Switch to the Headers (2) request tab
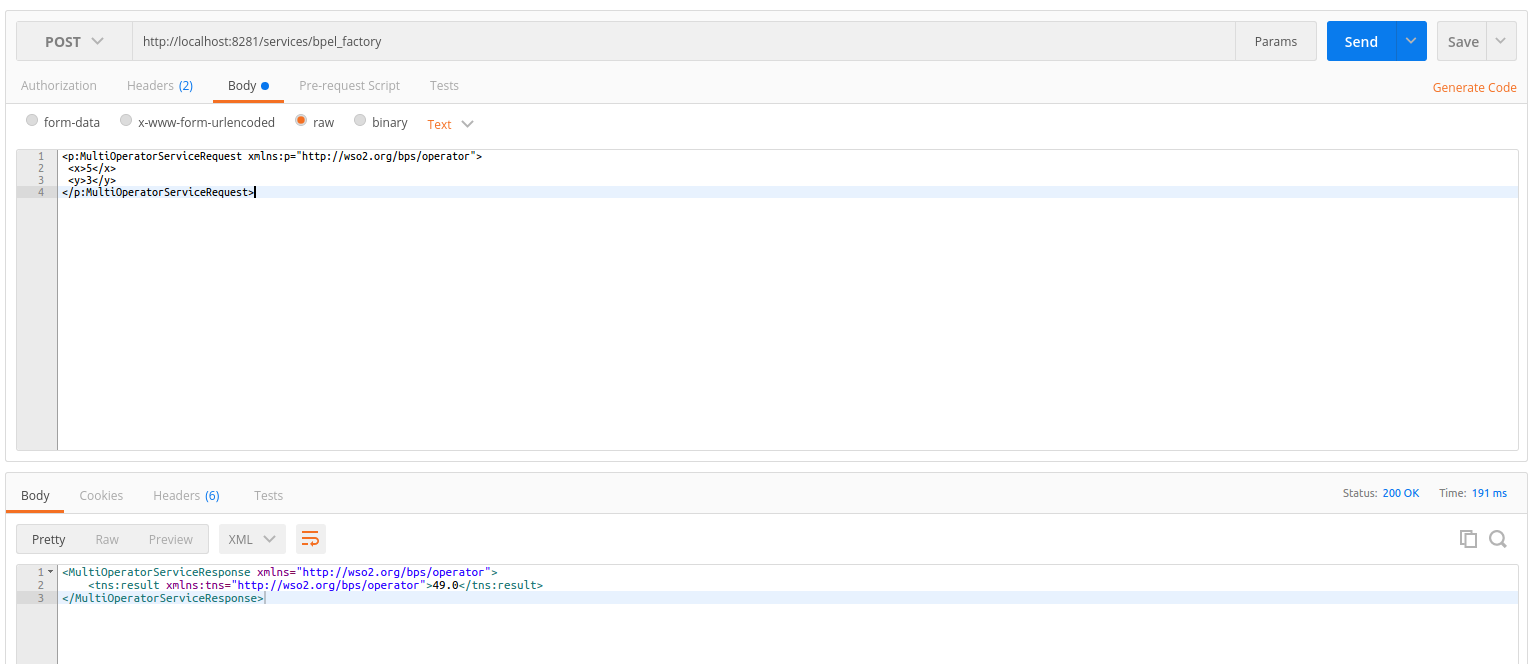This screenshot has height=664, width=1535. 160,85
